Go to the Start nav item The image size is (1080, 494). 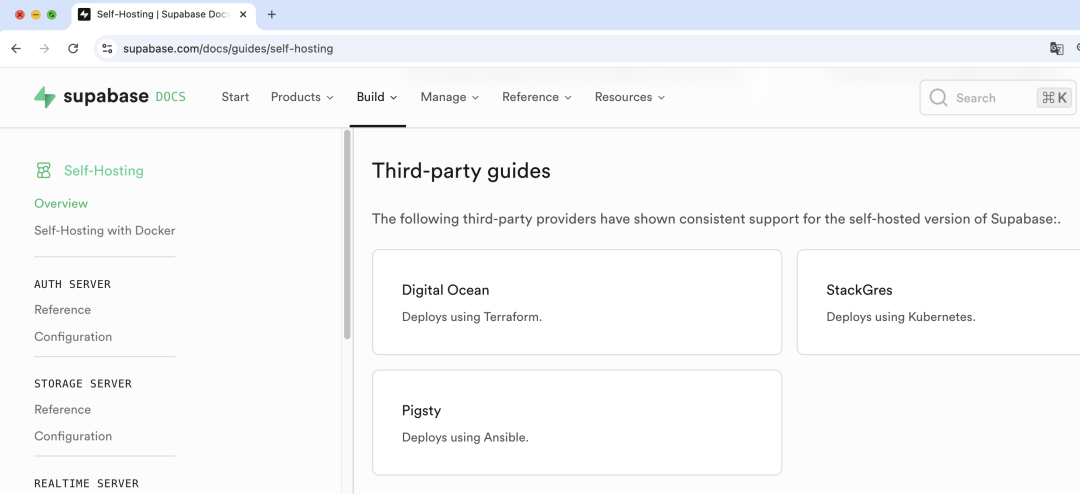coord(235,97)
